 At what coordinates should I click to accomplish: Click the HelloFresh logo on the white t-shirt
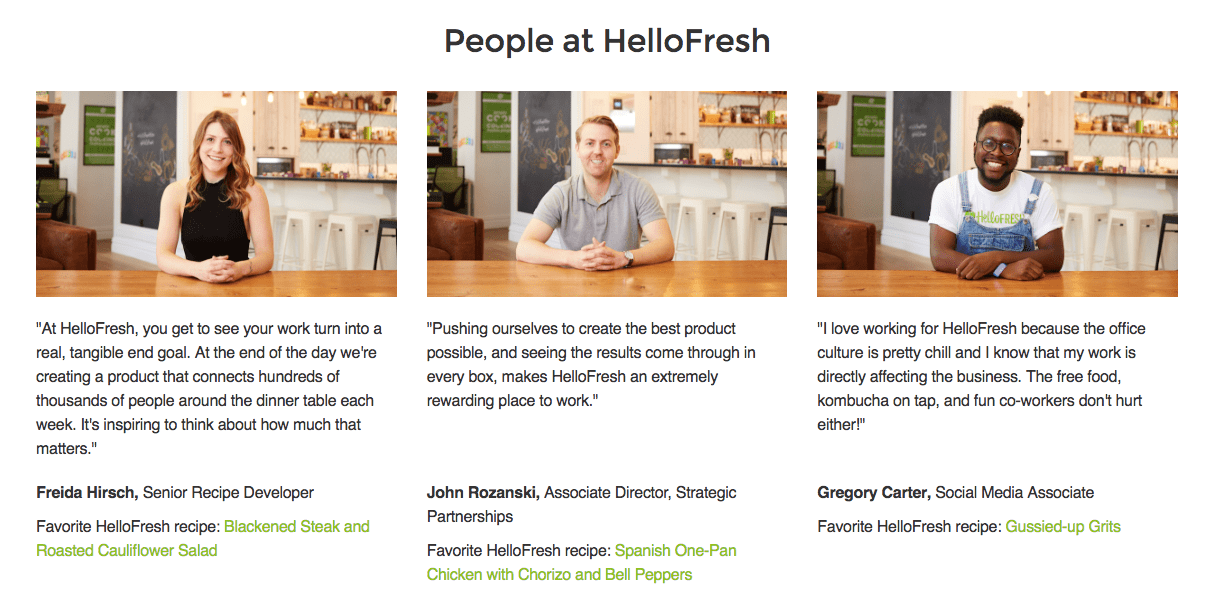996,217
